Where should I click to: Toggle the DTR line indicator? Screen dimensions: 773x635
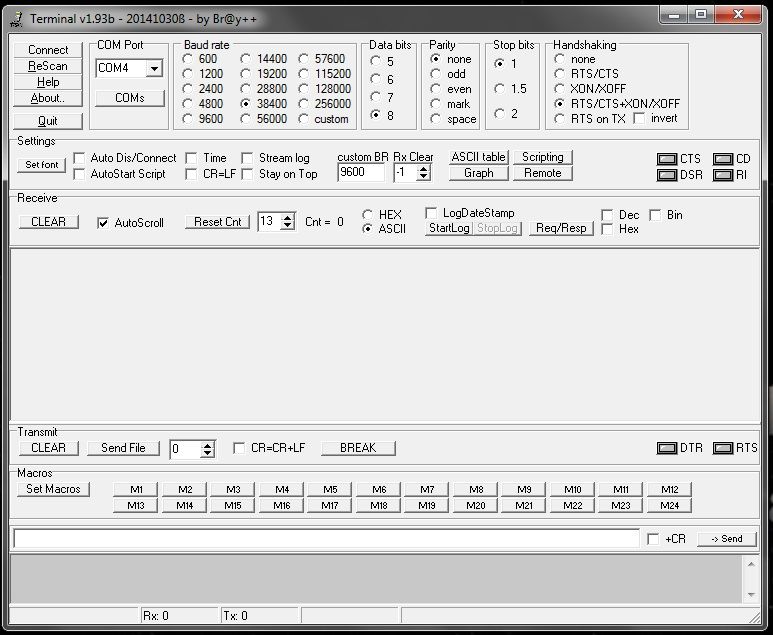pyautogui.click(x=667, y=448)
